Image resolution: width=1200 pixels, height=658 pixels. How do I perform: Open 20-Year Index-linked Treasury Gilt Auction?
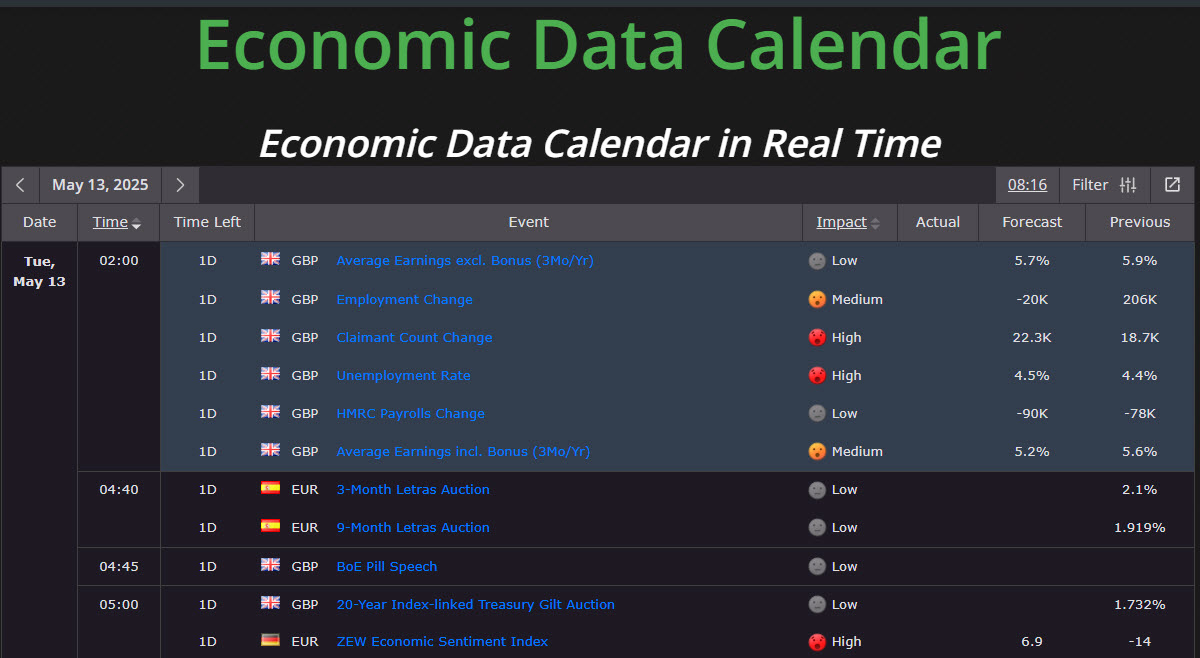coord(475,604)
